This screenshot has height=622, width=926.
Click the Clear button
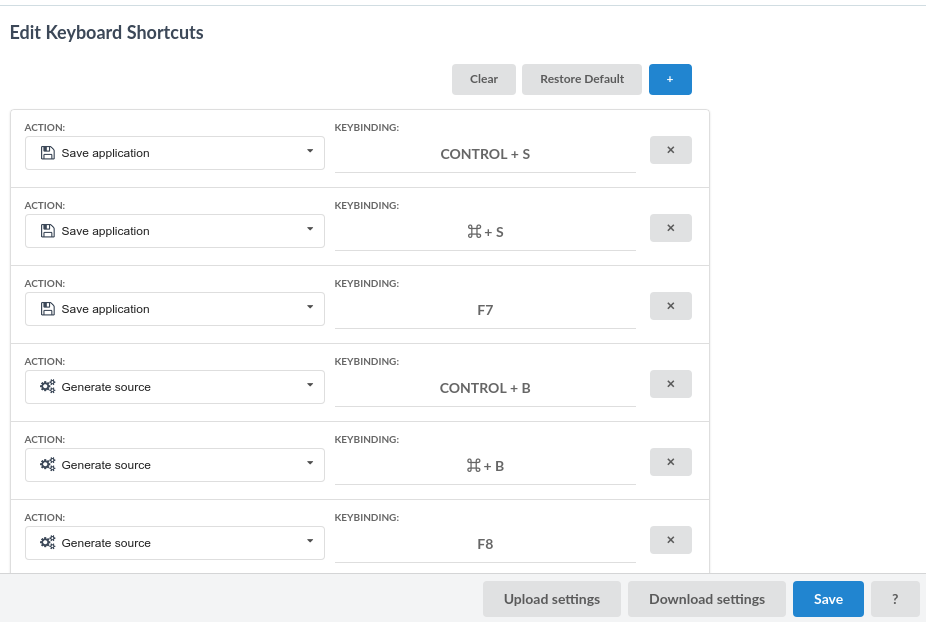pyautogui.click(x=483, y=79)
